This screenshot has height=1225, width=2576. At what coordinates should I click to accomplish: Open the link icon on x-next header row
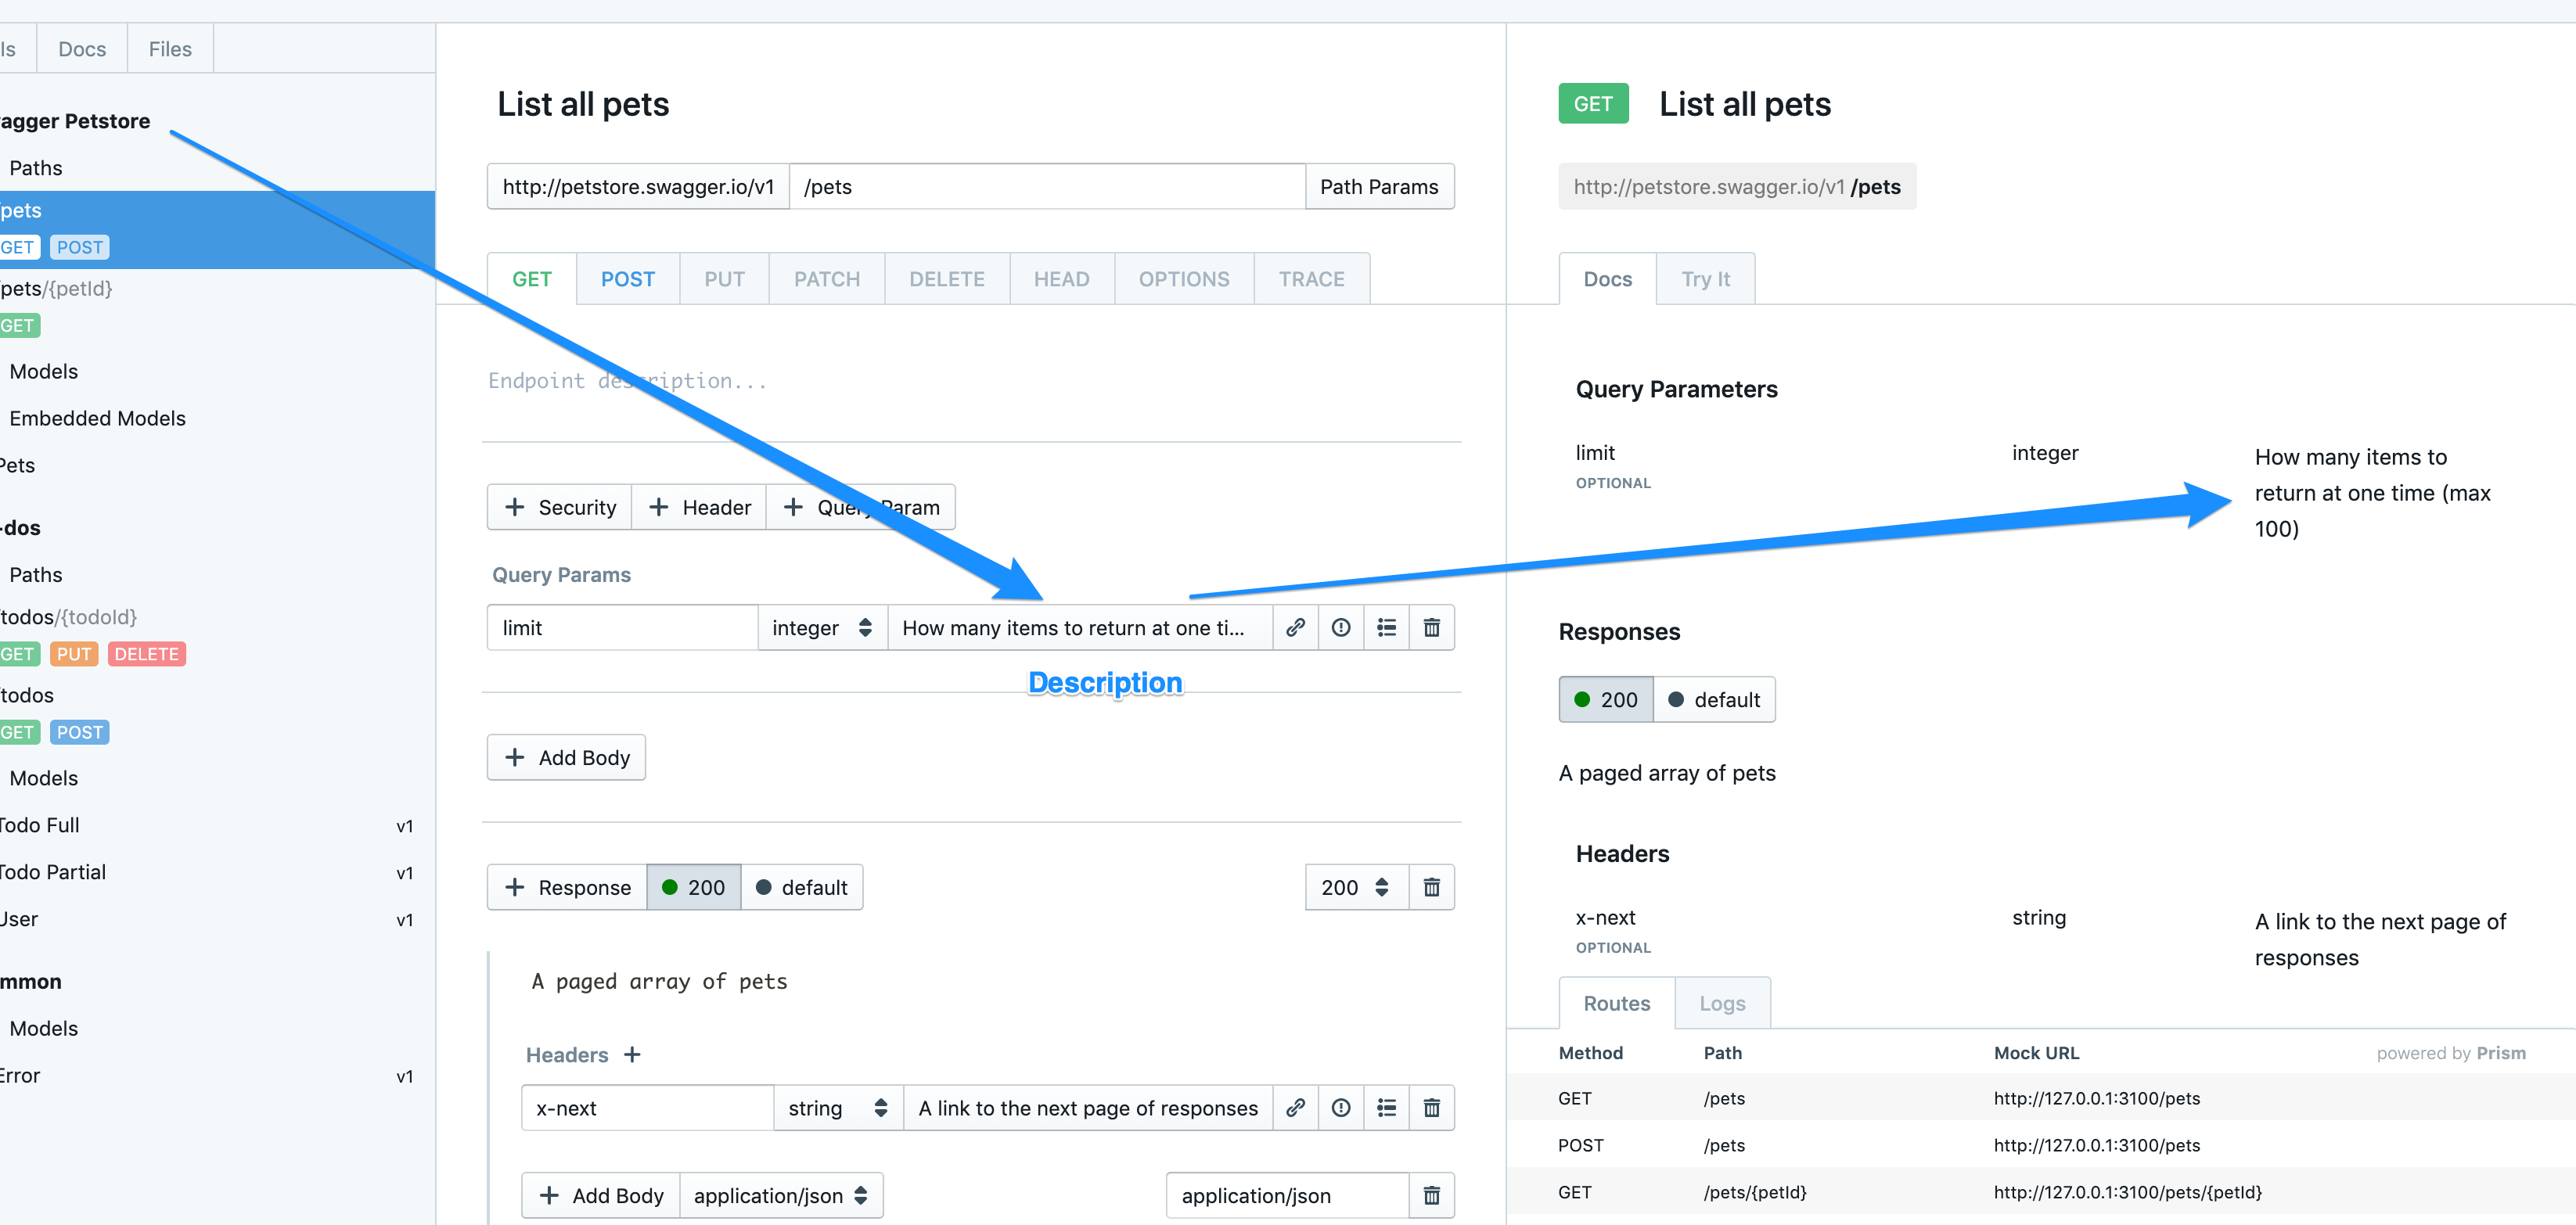pyautogui.click(x=1295, y=1108)
